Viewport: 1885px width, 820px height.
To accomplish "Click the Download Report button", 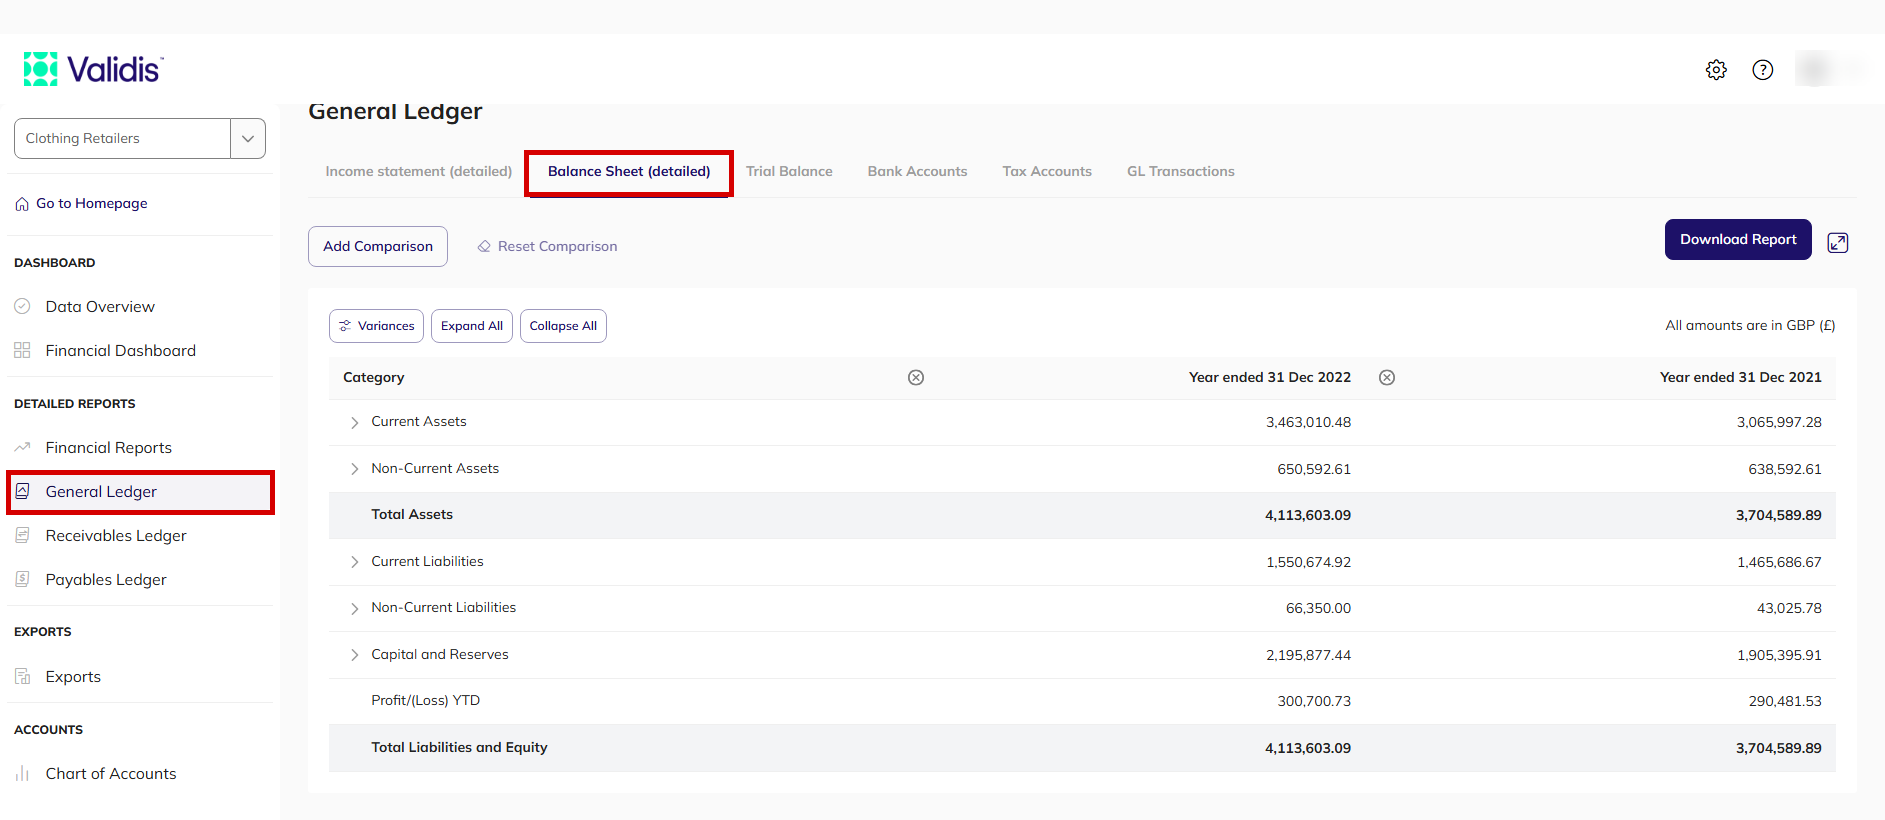I will [x=1738, y=239].
